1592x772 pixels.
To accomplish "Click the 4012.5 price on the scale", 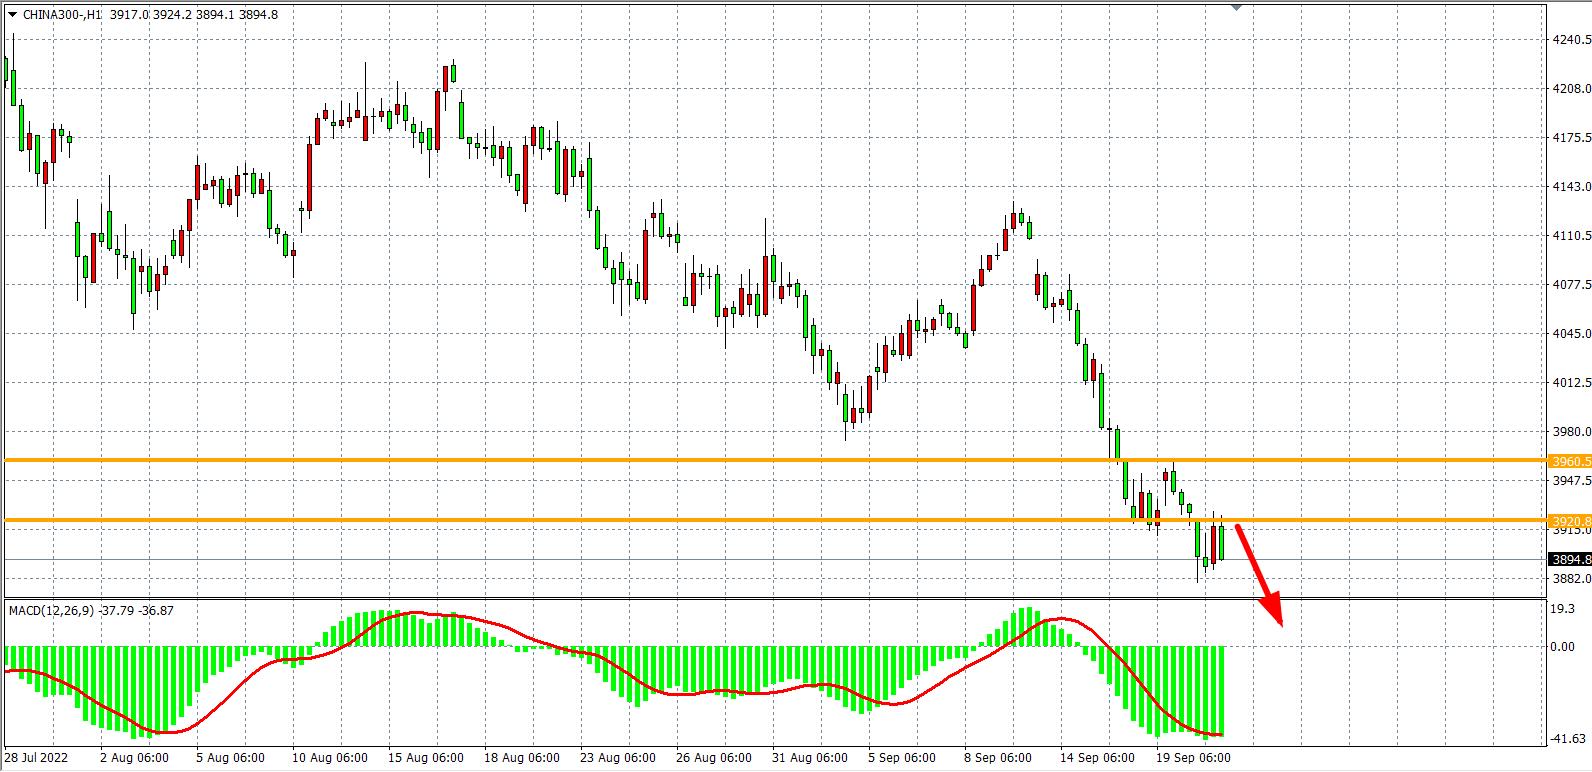I will click(1570, 383).
